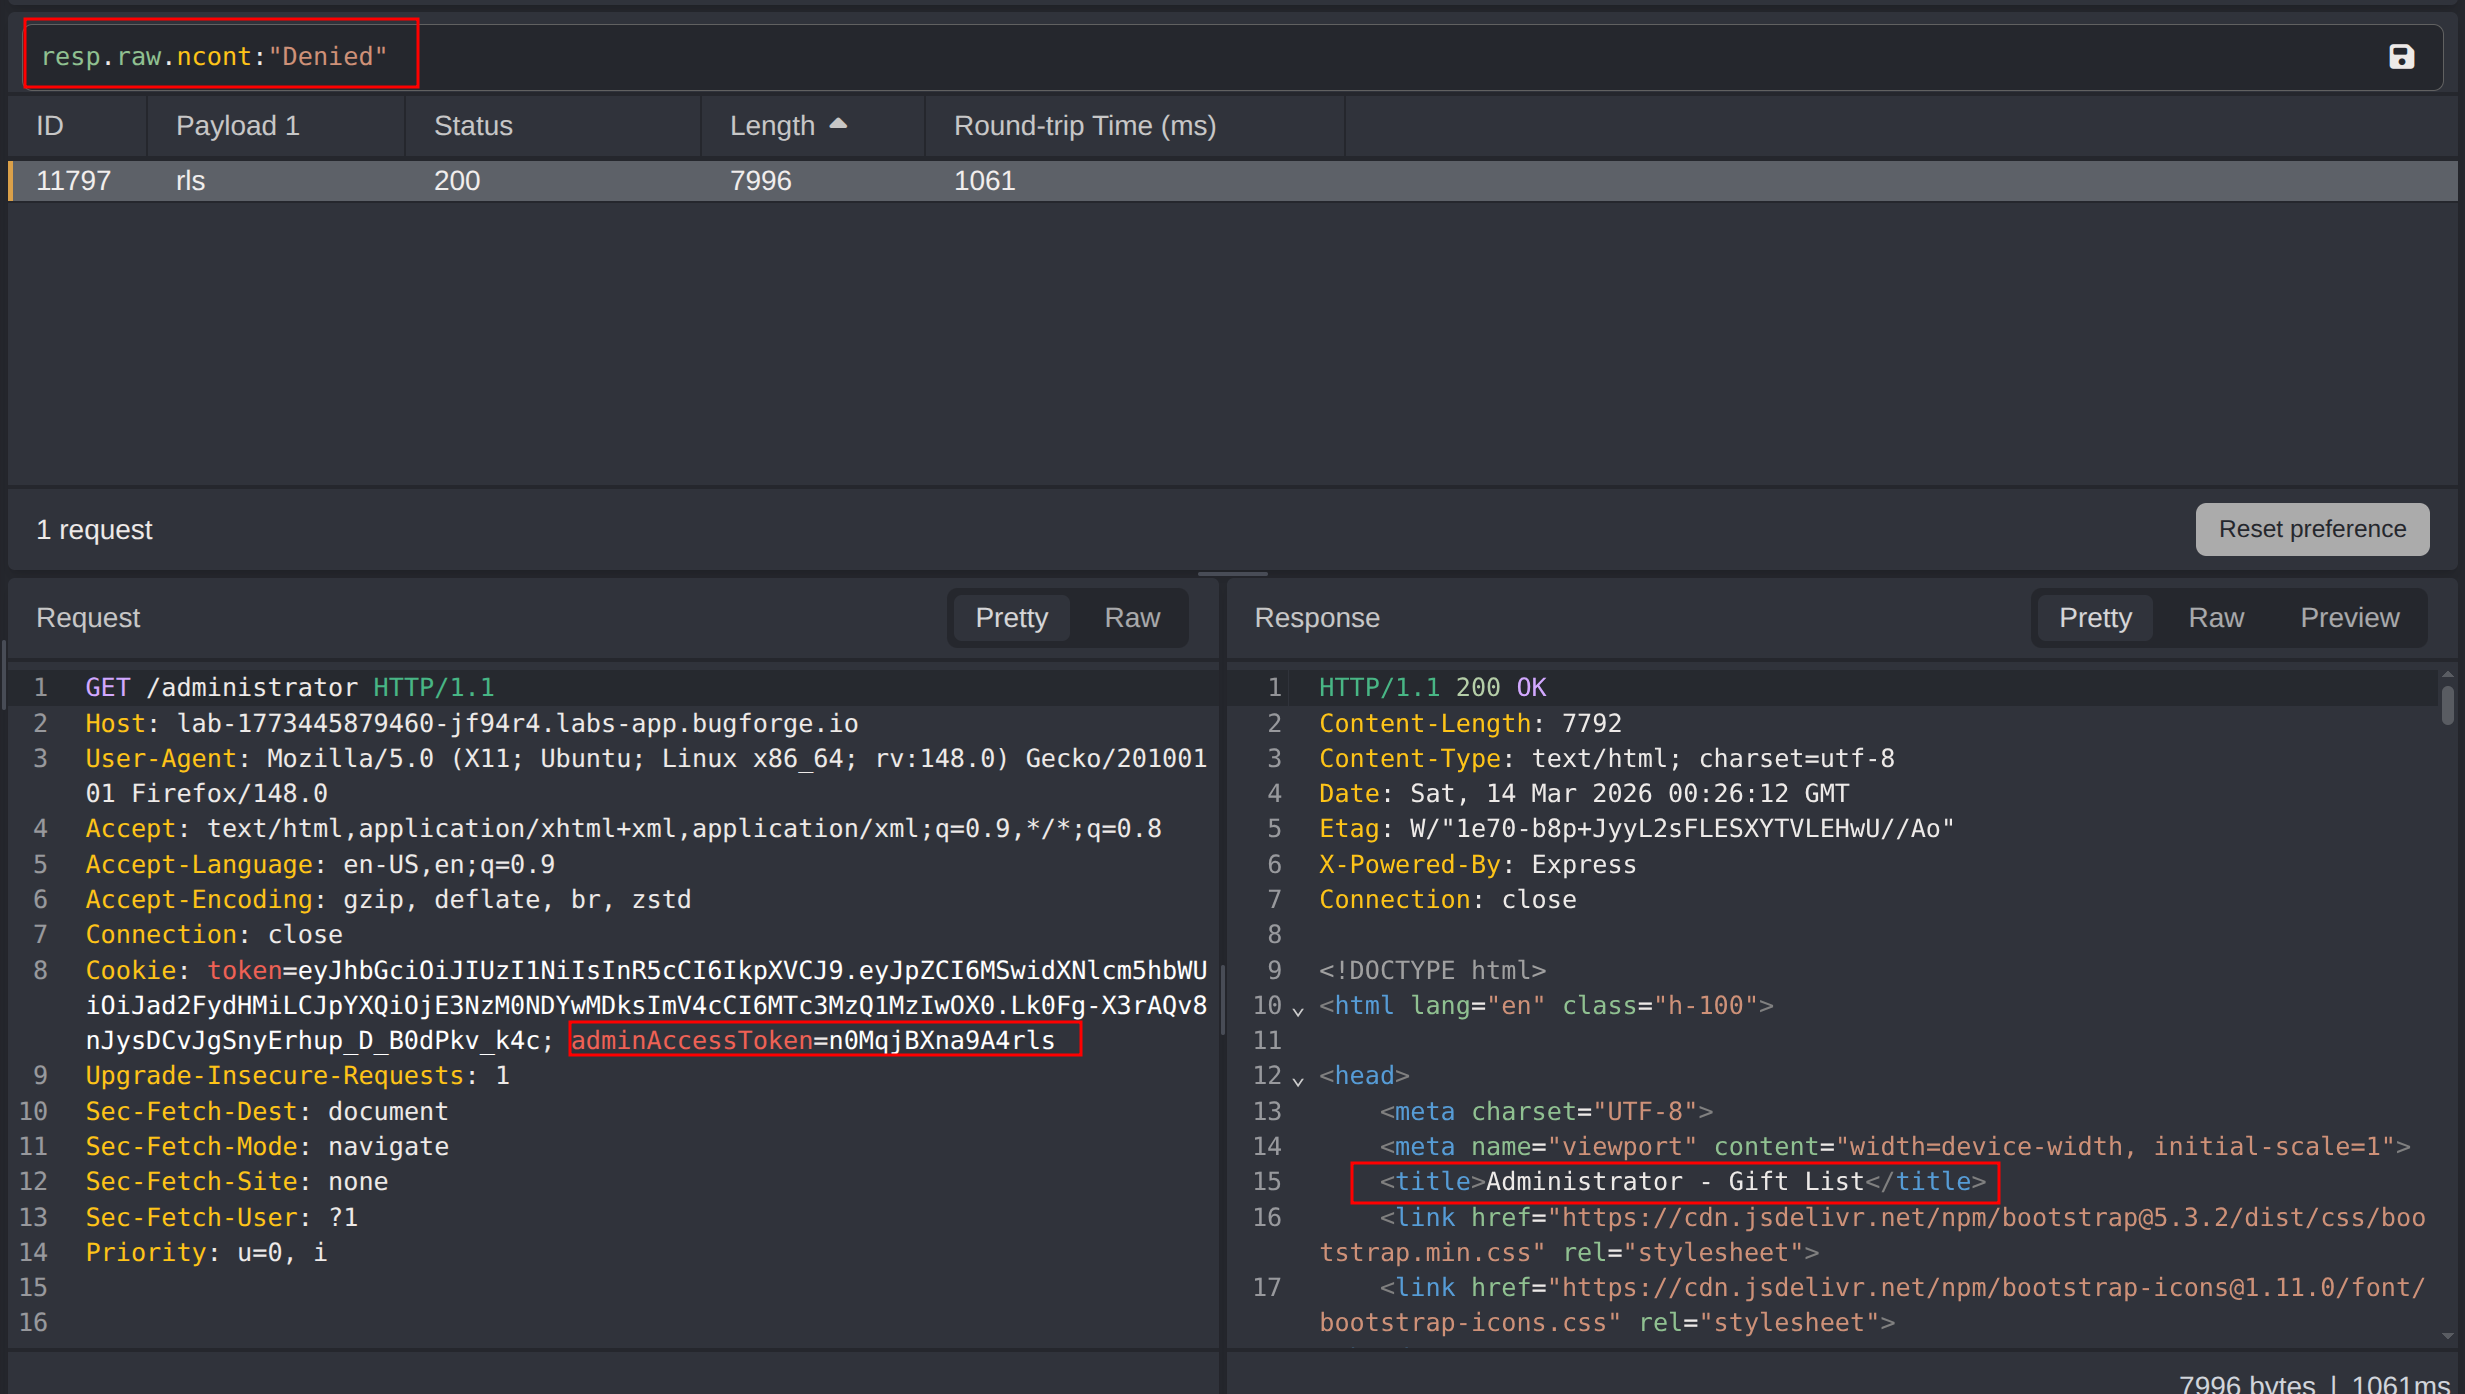Click the Length column sort arrow

tap(838, 124)
